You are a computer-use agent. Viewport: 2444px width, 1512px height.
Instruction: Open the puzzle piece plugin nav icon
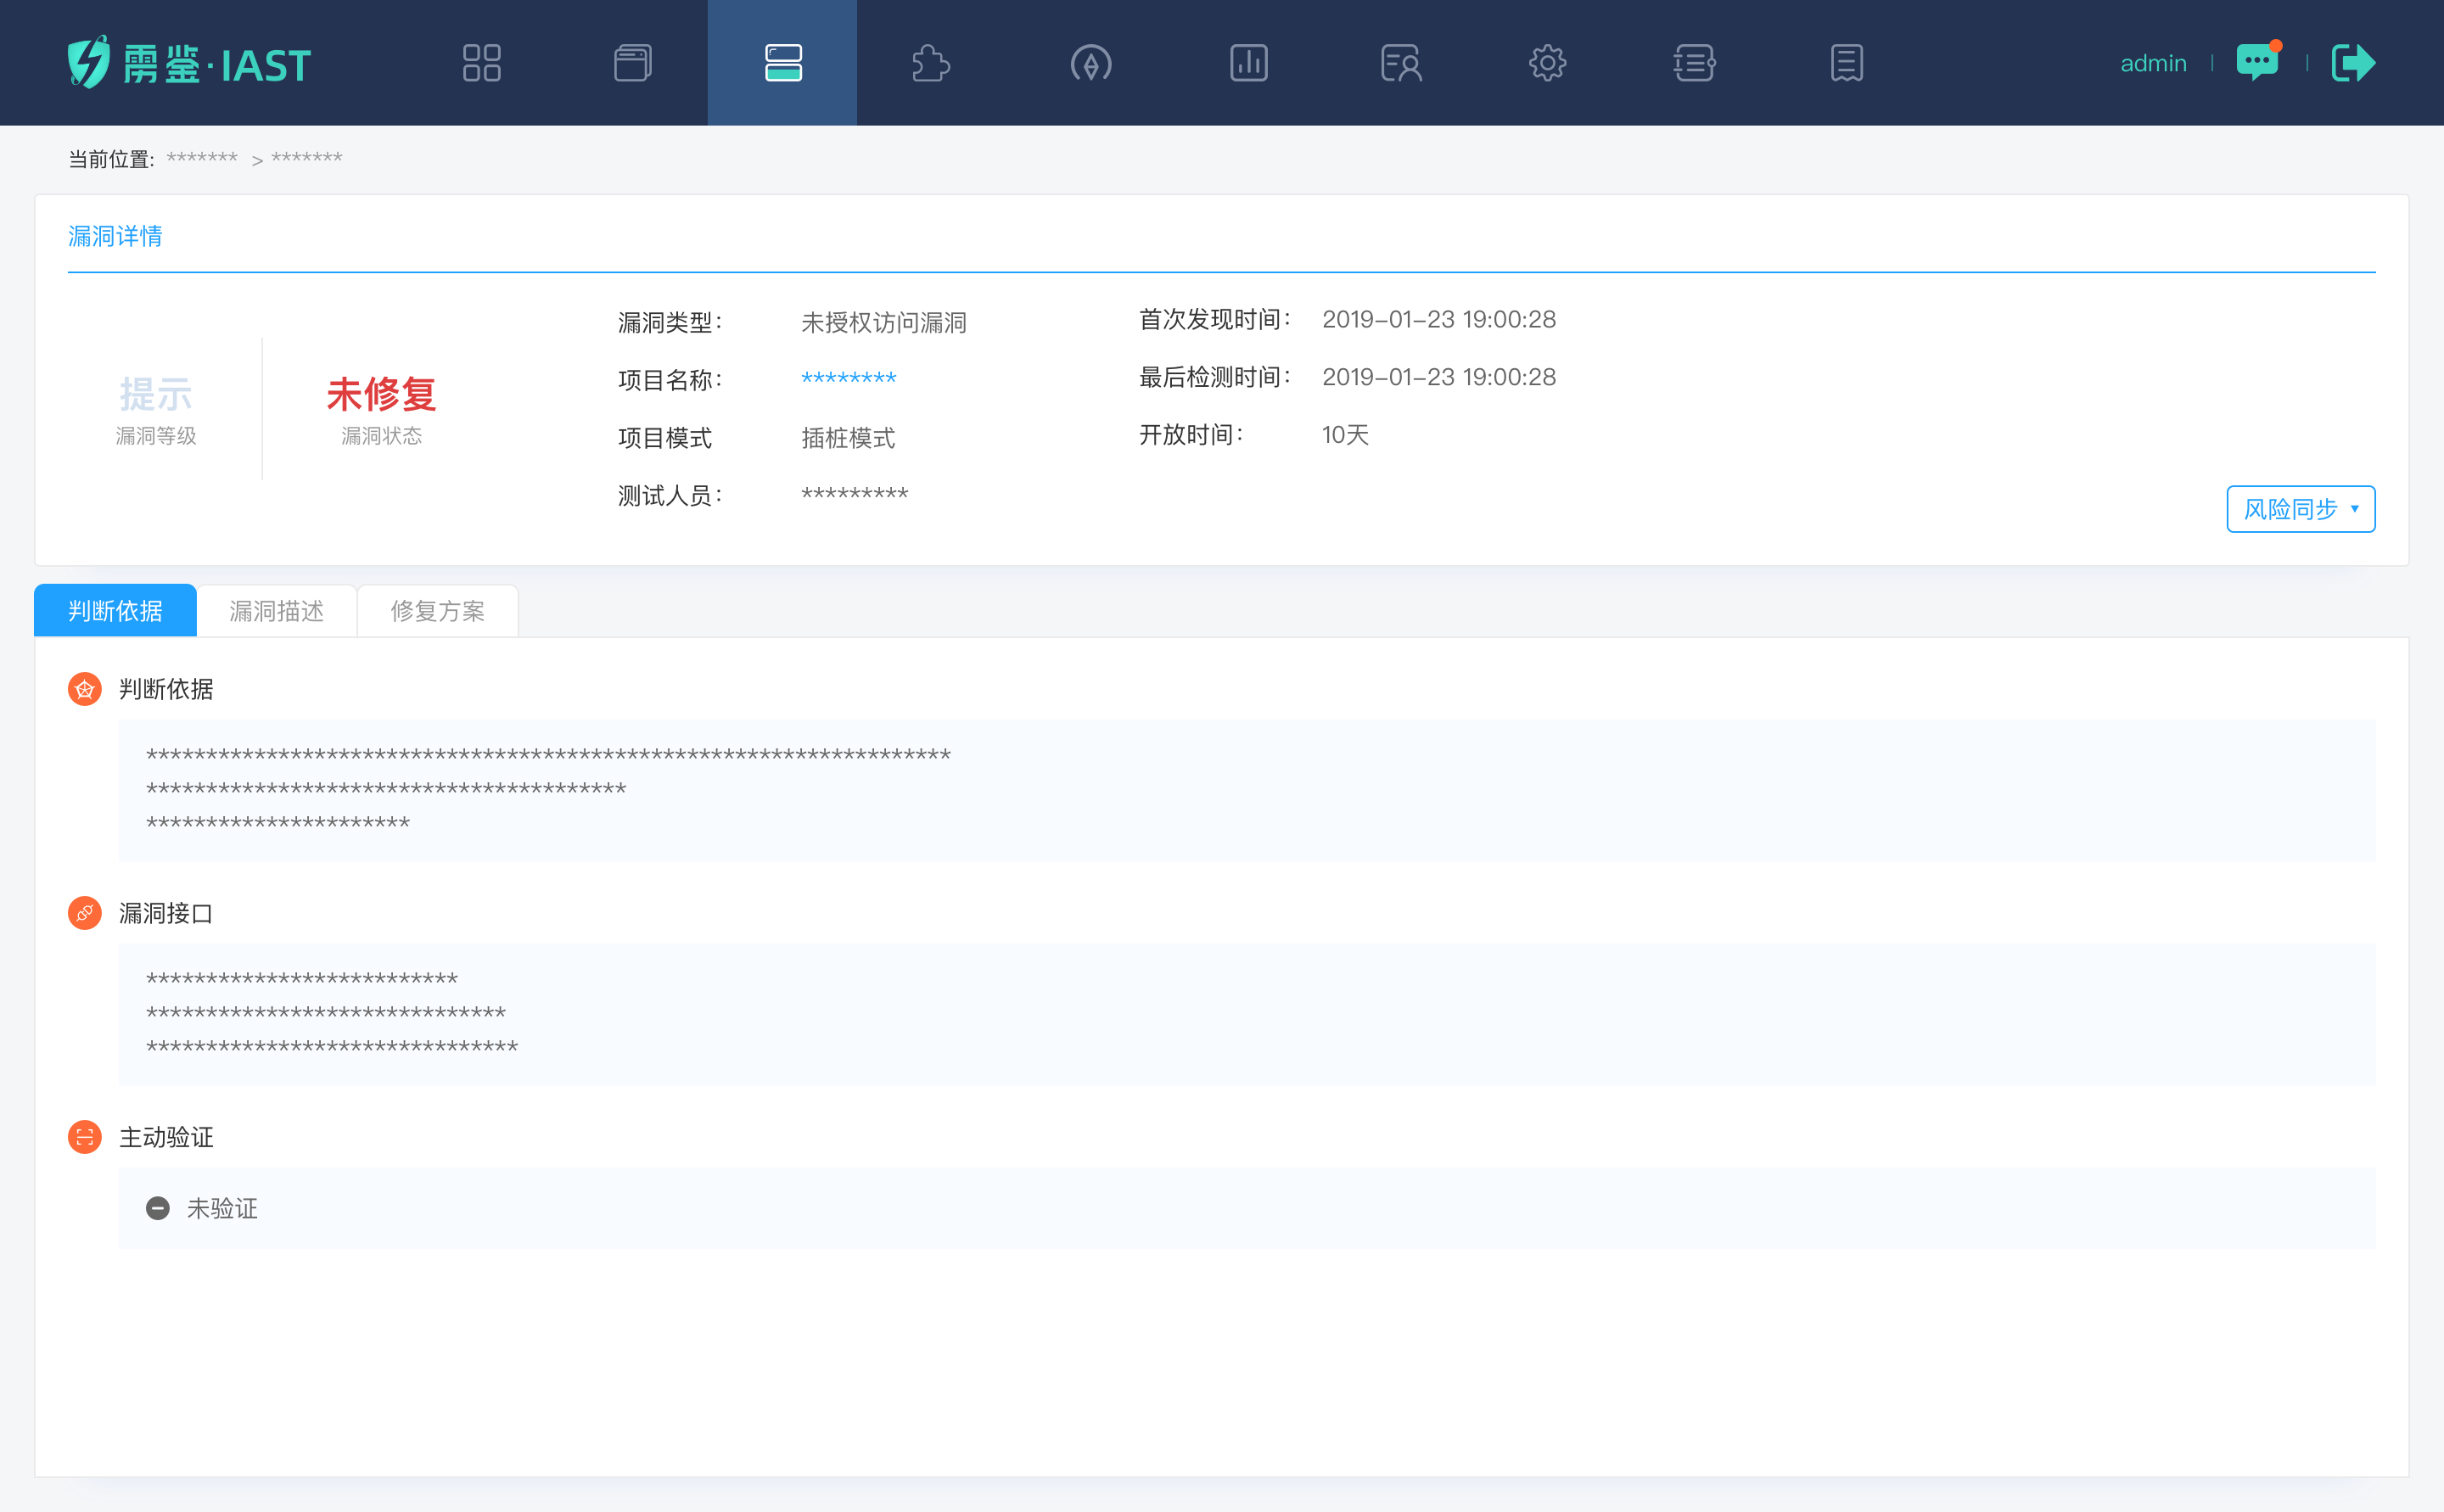(x=931, y=63)
